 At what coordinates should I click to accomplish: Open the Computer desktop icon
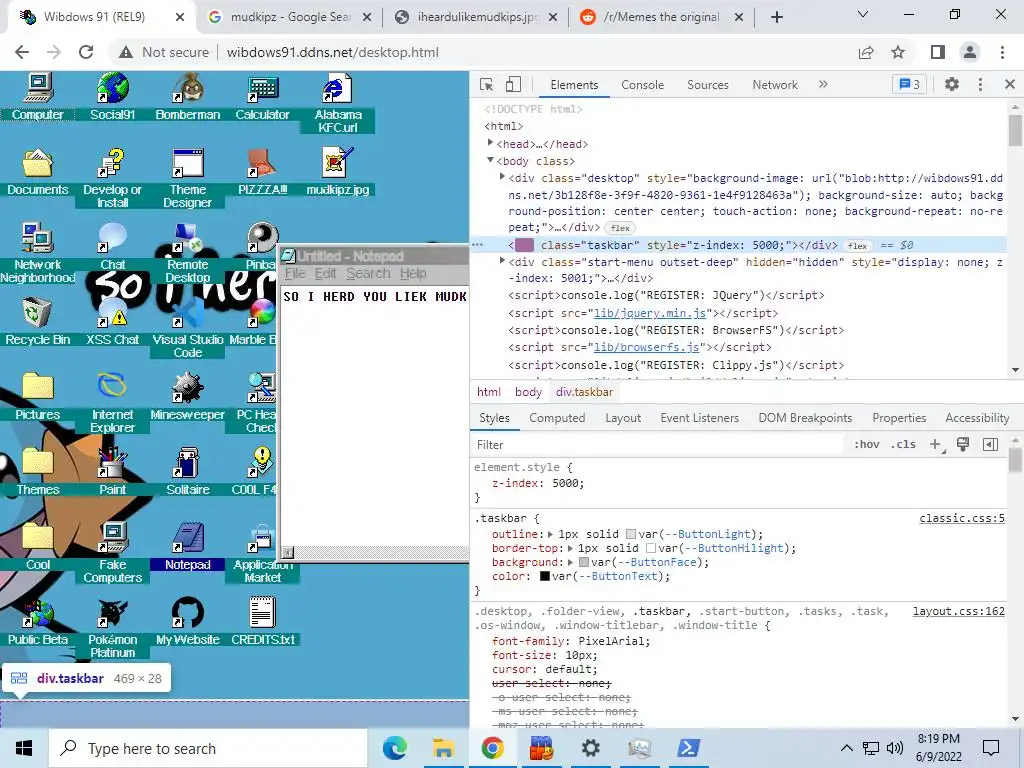[x=37, y=97]
